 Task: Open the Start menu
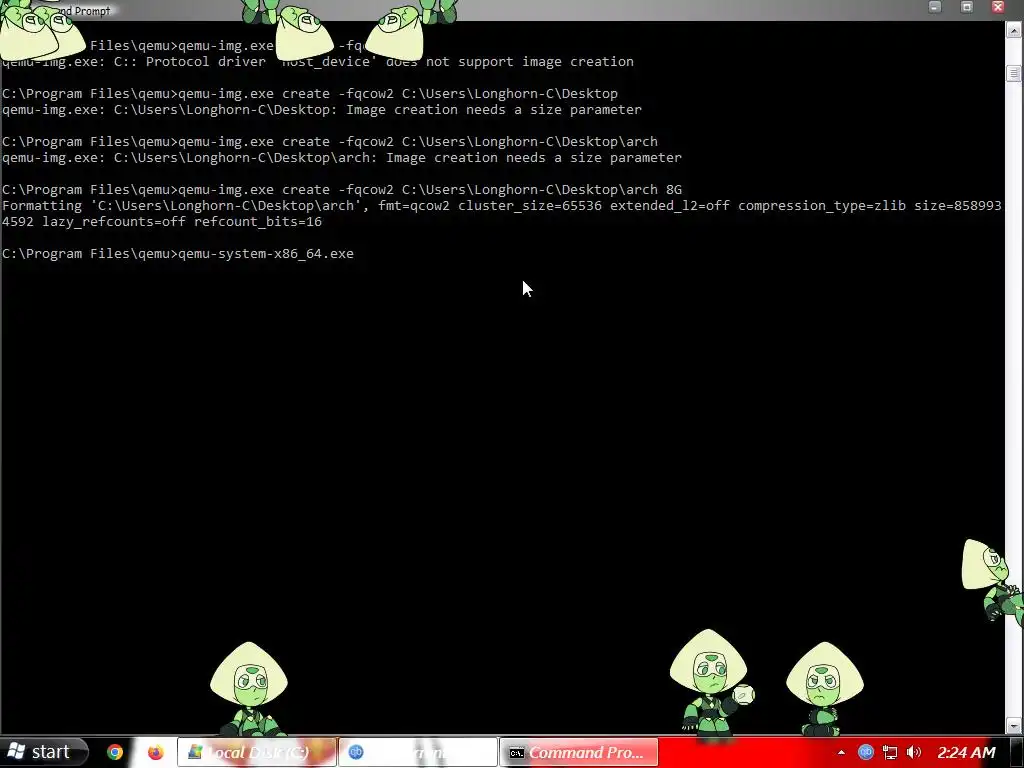[42, 752]
